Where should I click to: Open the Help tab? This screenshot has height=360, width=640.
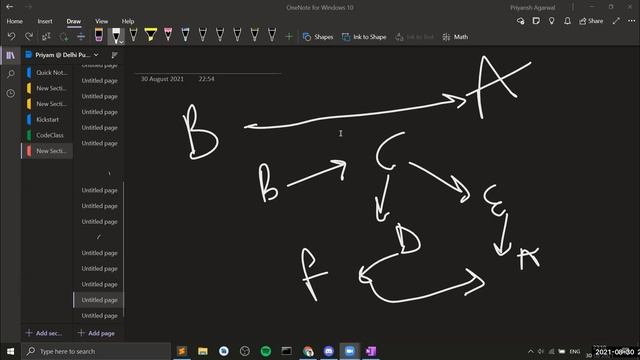click(x=128, y=21)
